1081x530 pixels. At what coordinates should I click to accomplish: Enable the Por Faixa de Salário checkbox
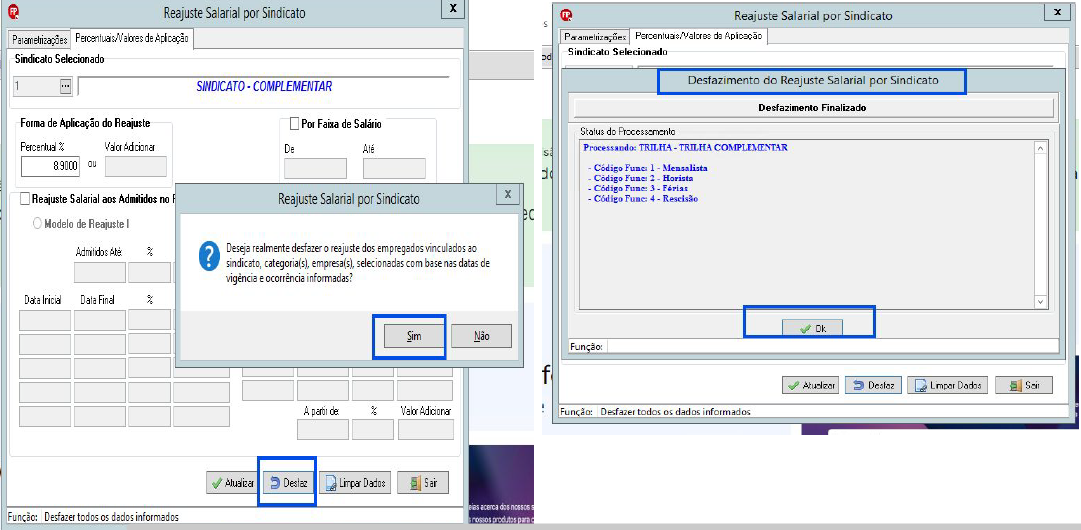pos(294,124)
